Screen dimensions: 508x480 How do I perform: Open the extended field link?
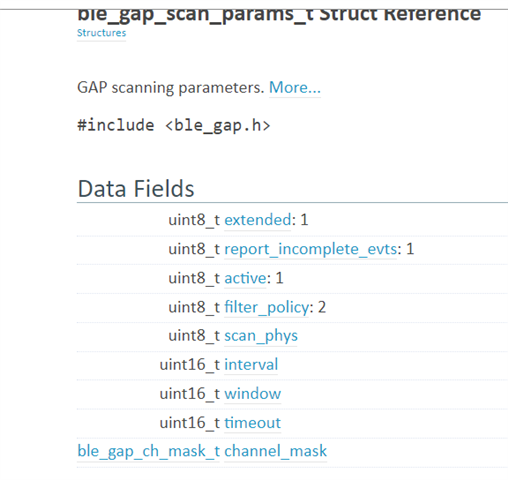[258, 220]
